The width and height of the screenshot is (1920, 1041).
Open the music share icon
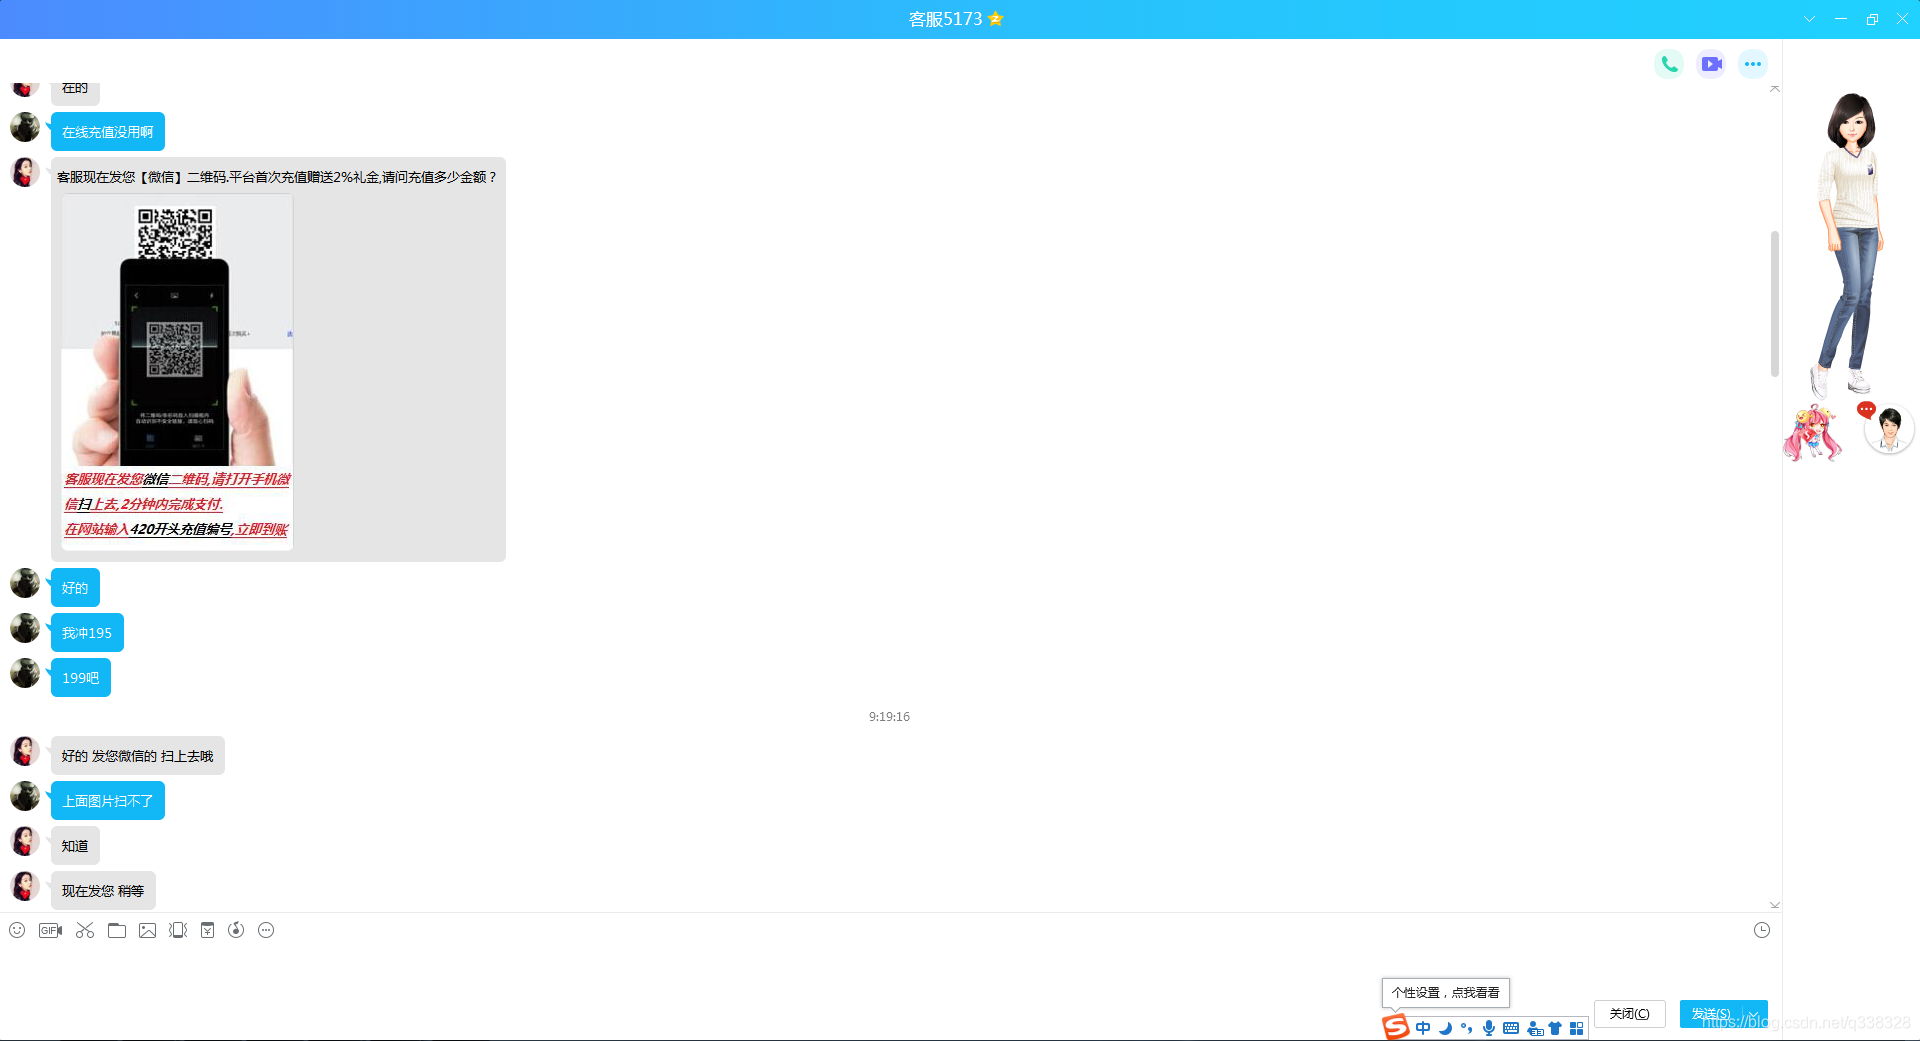pos(236,930)
